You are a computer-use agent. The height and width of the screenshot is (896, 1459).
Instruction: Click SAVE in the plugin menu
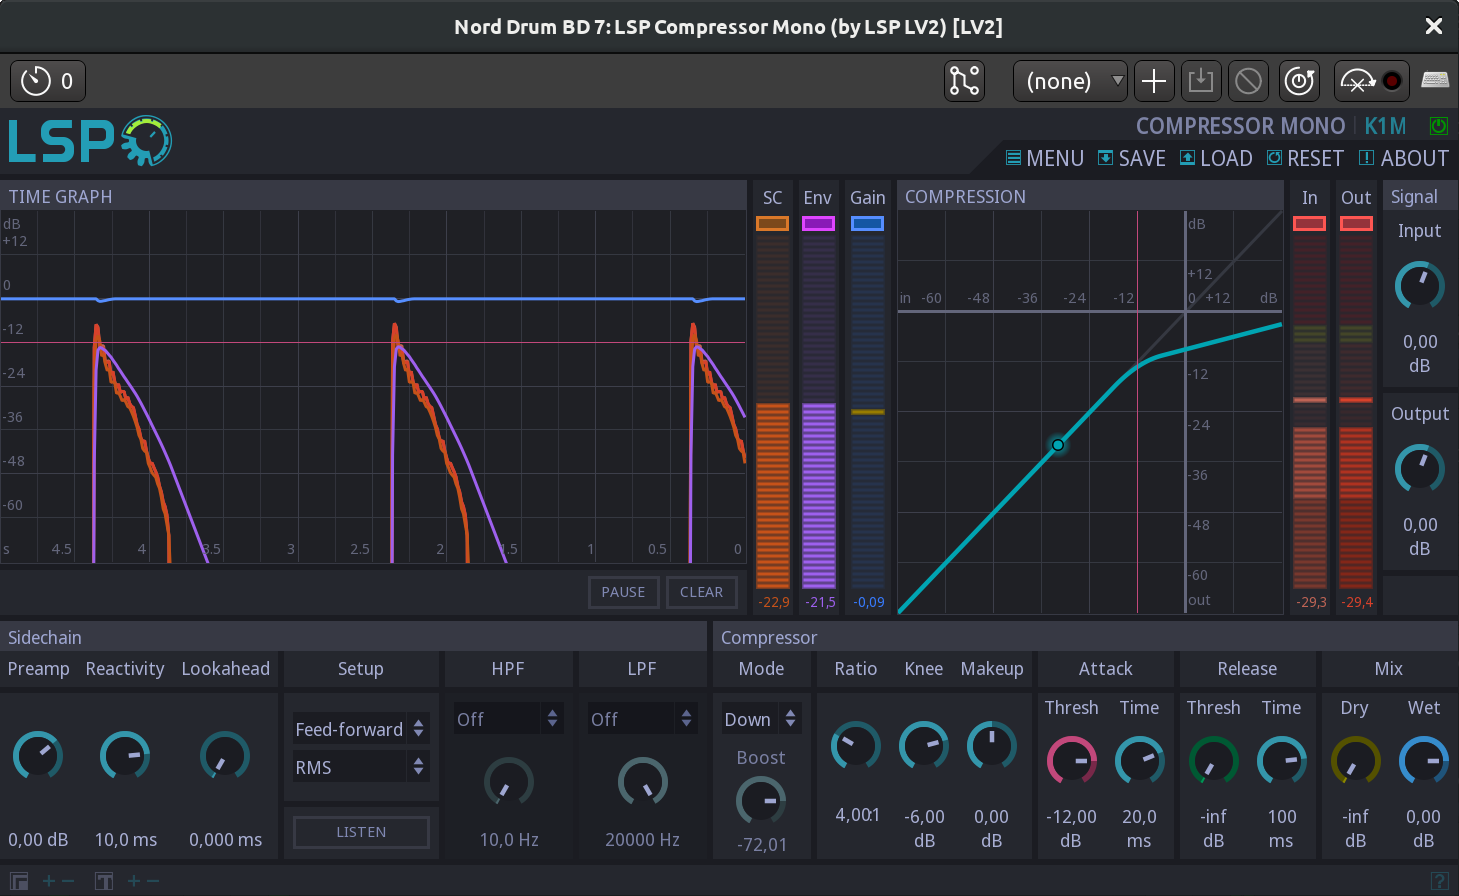click(1132, 158)
